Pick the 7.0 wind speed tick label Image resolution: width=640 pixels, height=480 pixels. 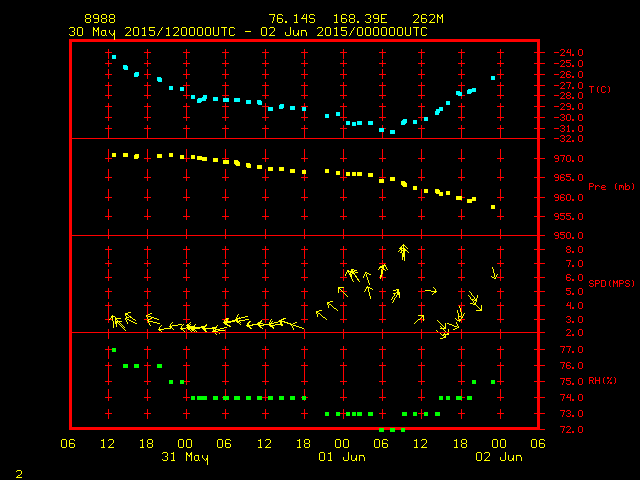click(574, 264)
